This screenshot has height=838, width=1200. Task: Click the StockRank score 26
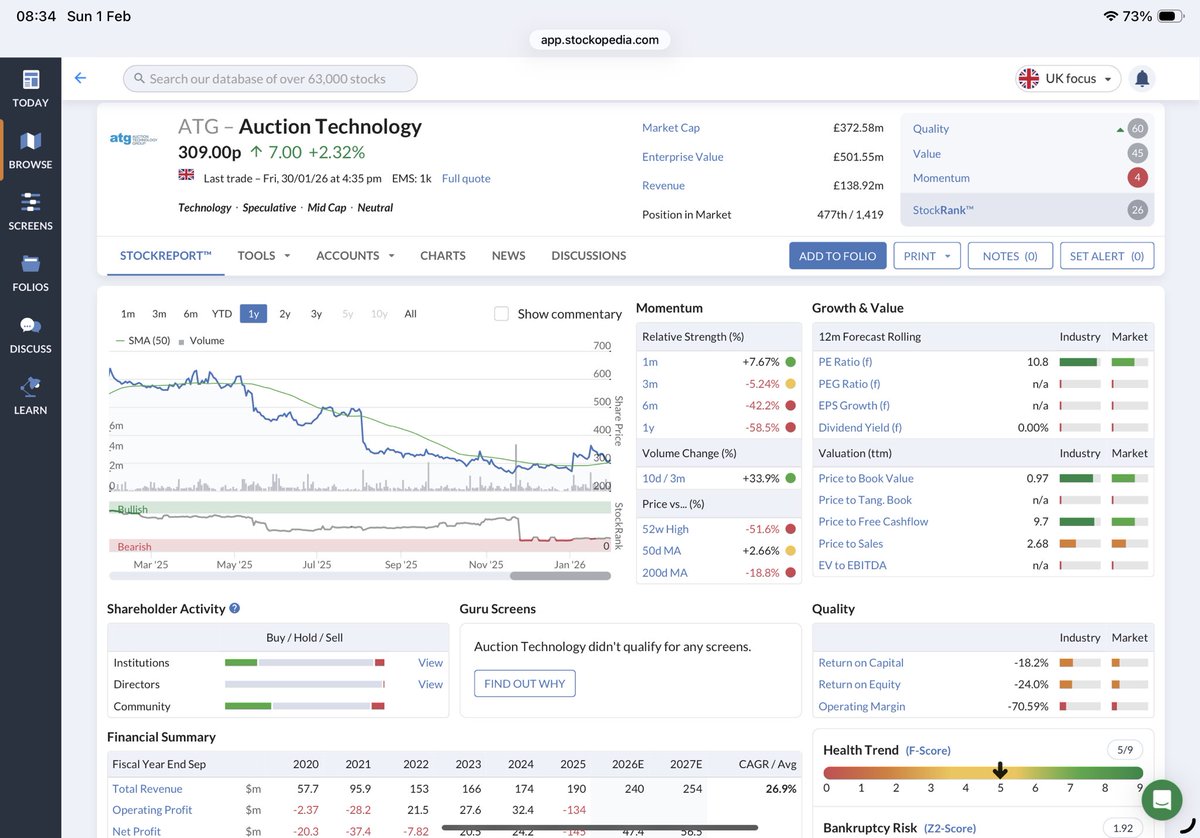coord(1137,210)
